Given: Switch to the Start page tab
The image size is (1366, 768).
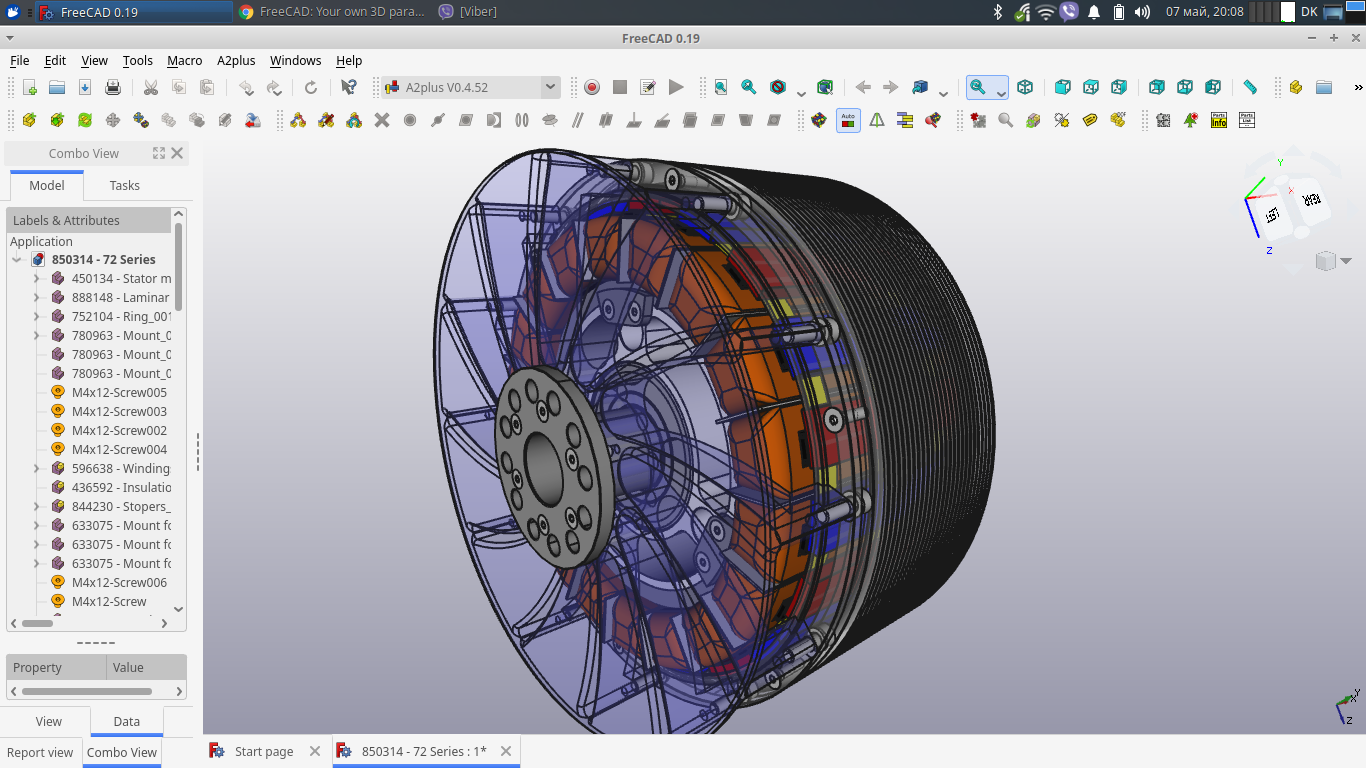Looking at the screenshot, I should coord(263,751).
